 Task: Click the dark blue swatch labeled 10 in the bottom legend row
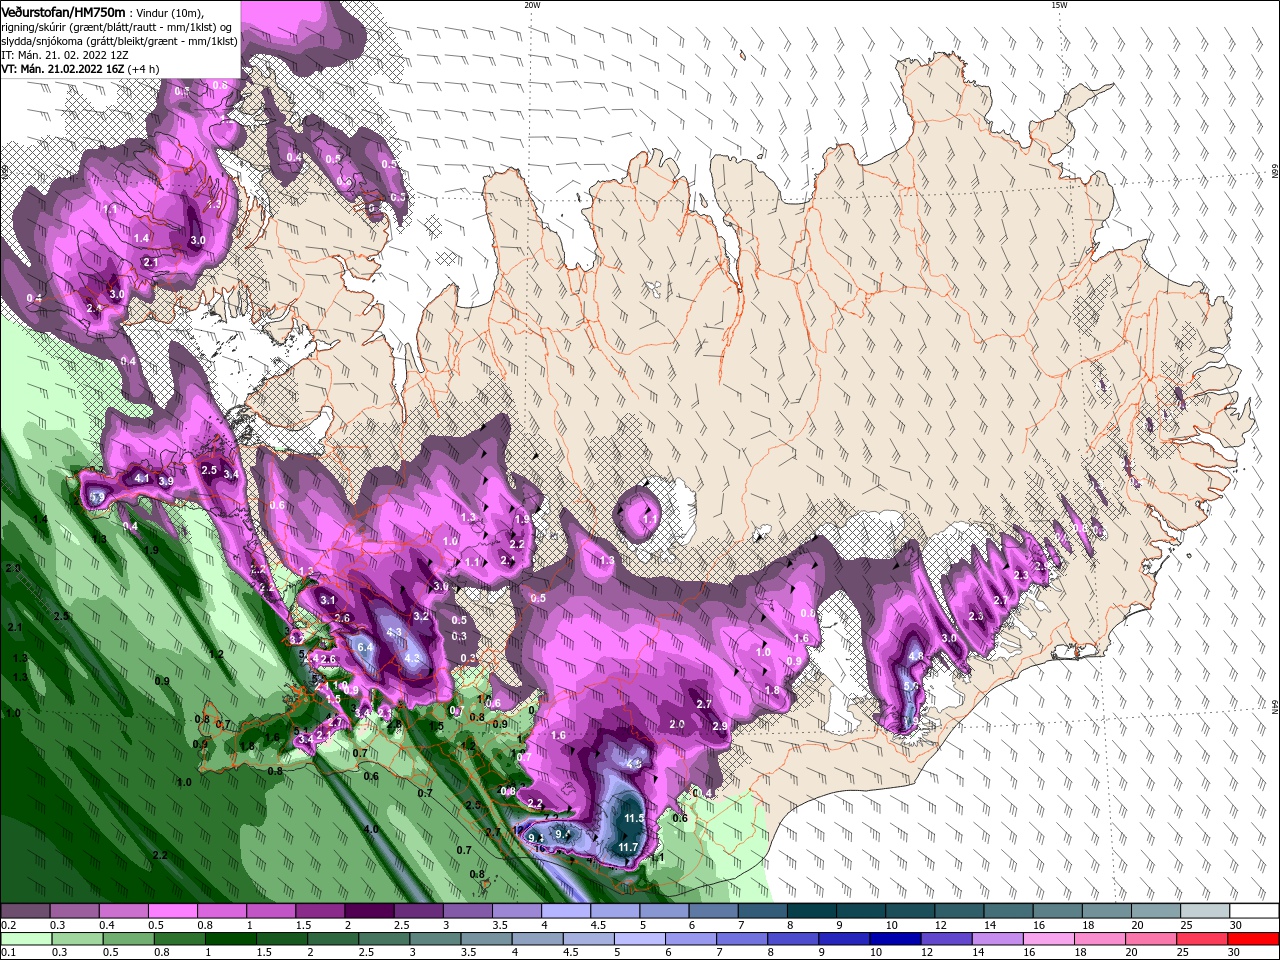(894, 938)
